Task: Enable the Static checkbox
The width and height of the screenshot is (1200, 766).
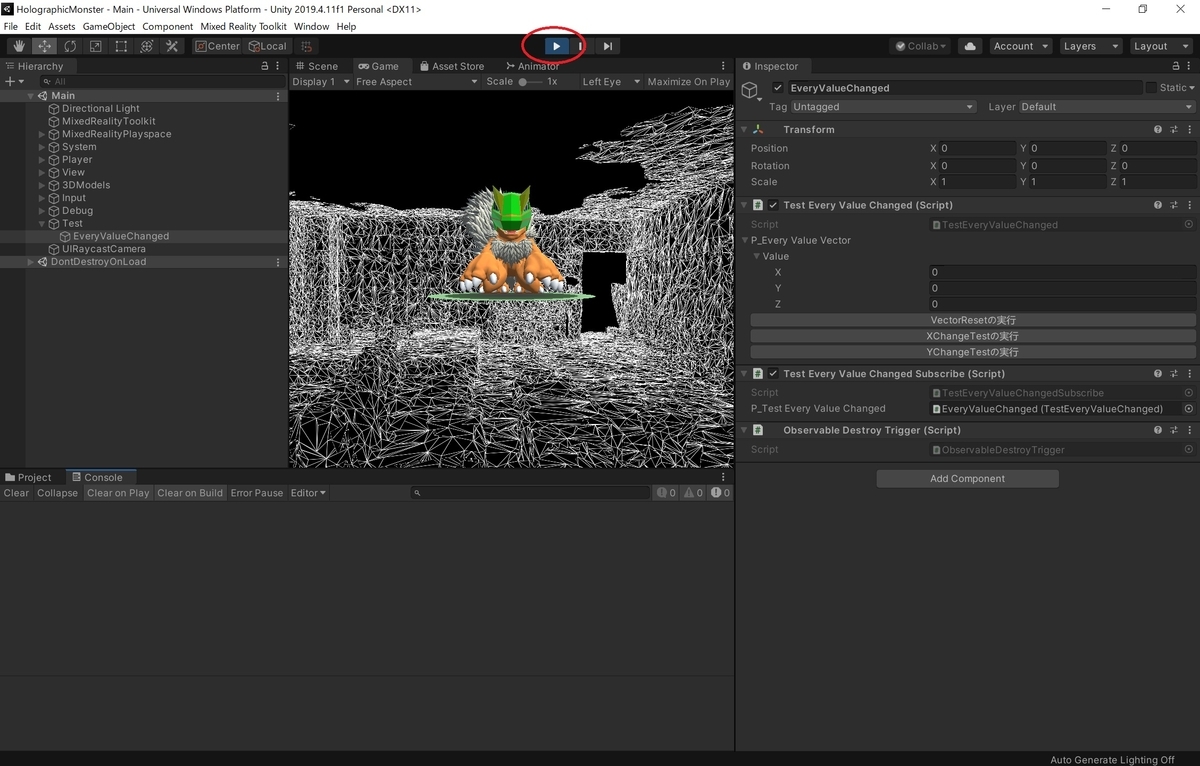Action: point(1151,88)
